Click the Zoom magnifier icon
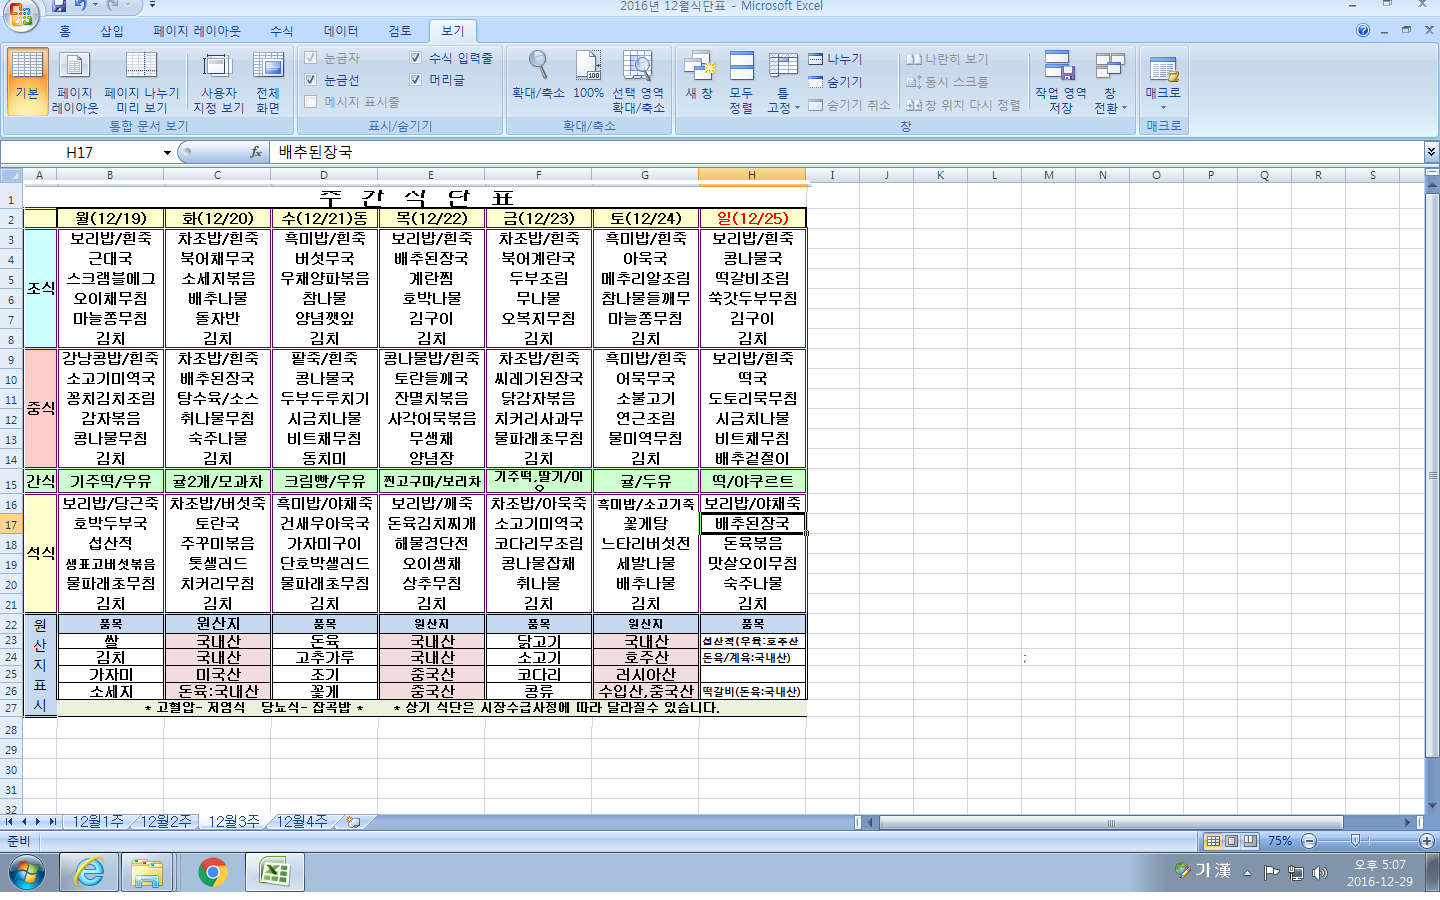Image resolution: width=1440 pixels, height=900 pixels. tap(538, 66)
